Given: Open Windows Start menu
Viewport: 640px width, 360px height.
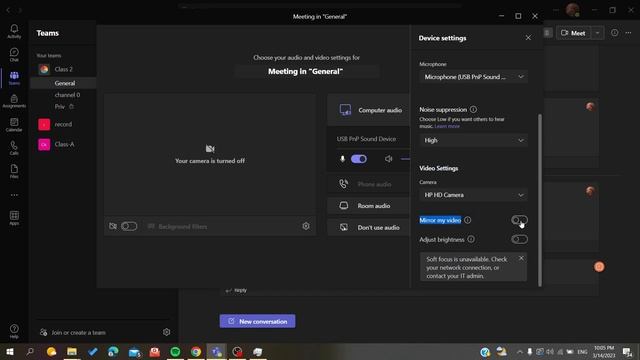Looking at the screenshot, I should 10,351.
